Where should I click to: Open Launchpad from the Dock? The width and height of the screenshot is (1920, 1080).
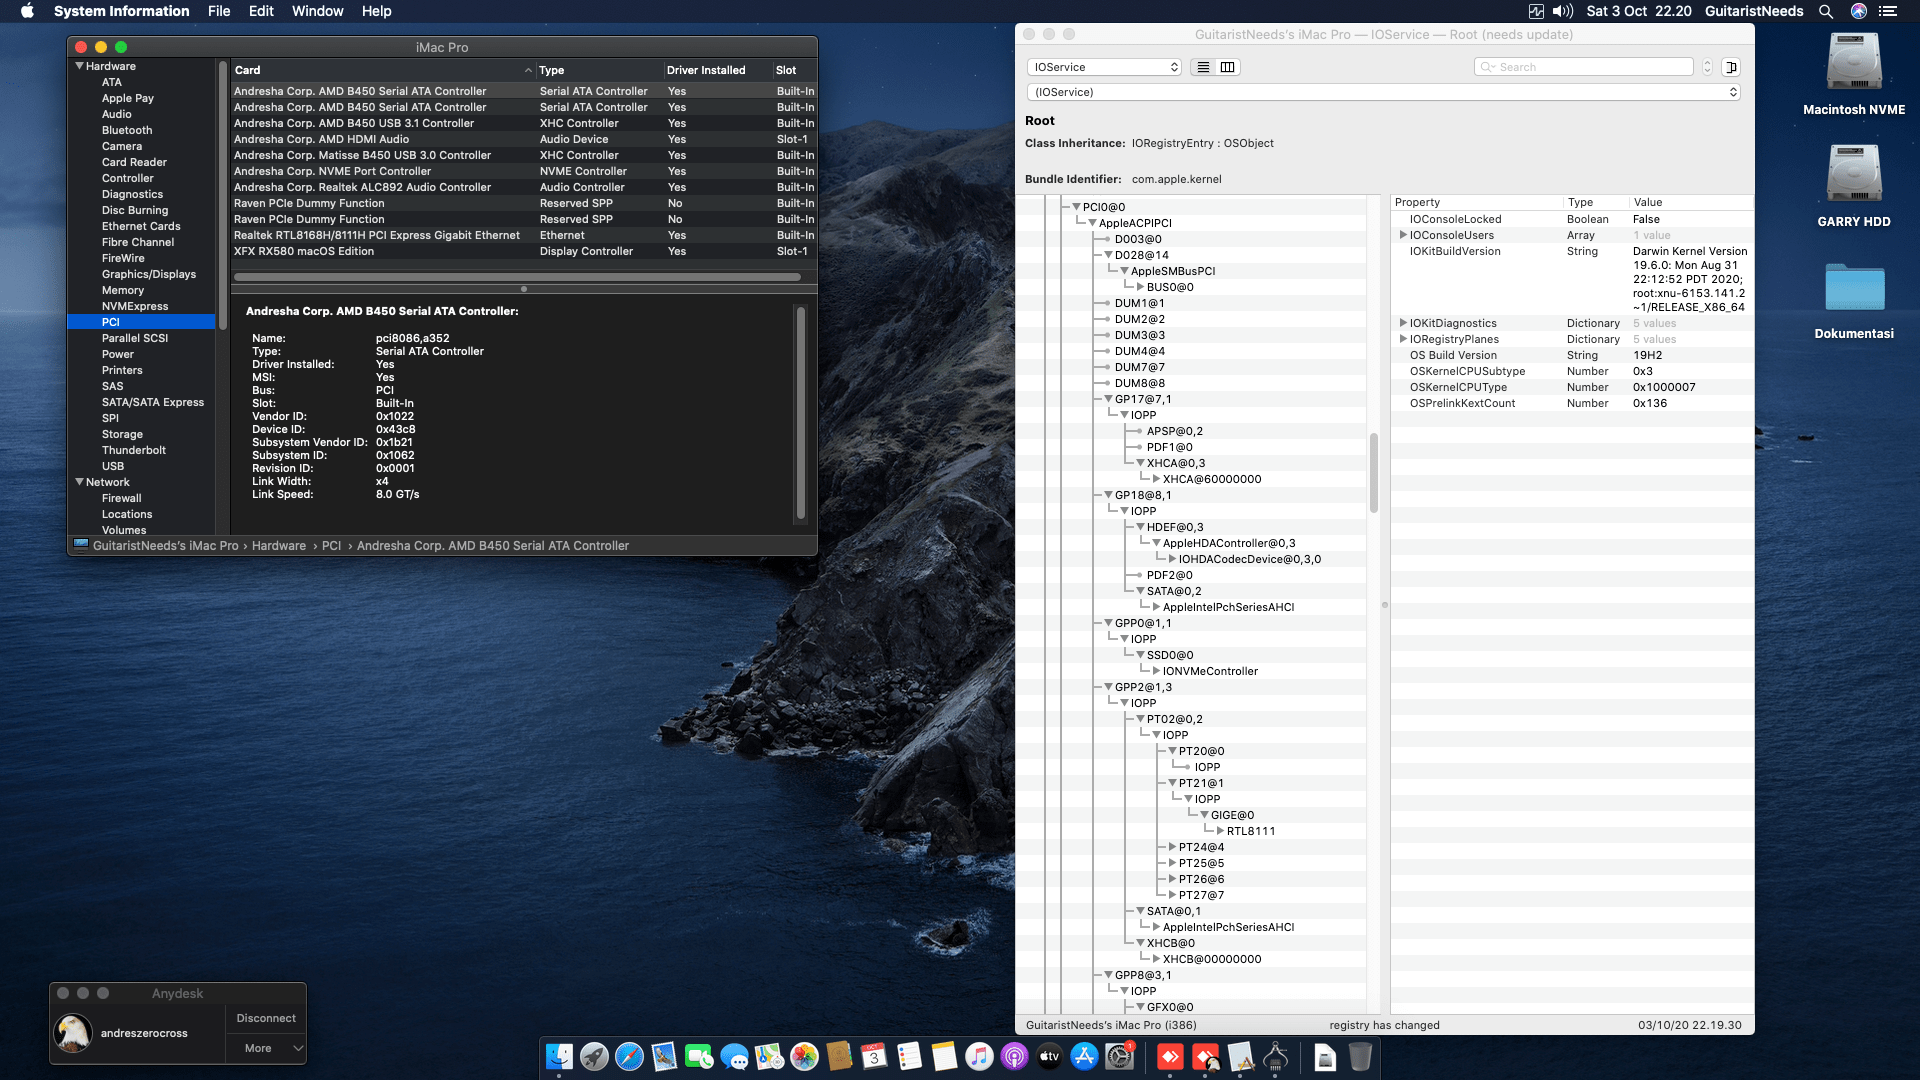(593, 1057)
